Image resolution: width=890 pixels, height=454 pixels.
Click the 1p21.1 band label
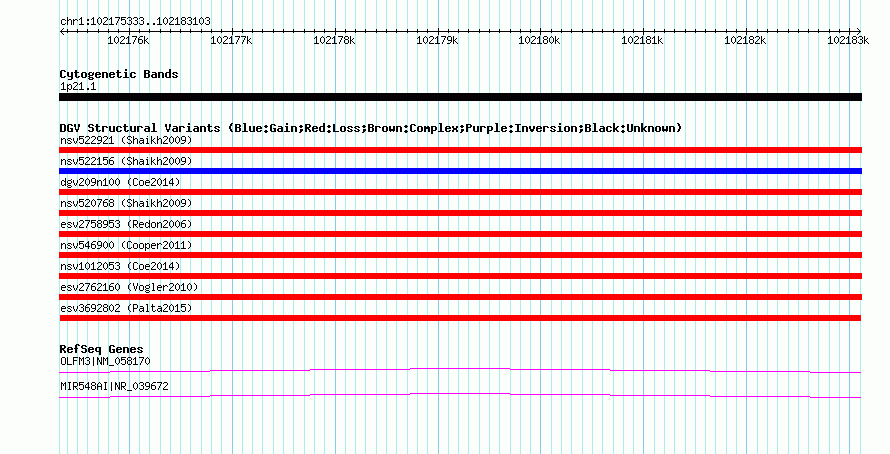point(78,86)
